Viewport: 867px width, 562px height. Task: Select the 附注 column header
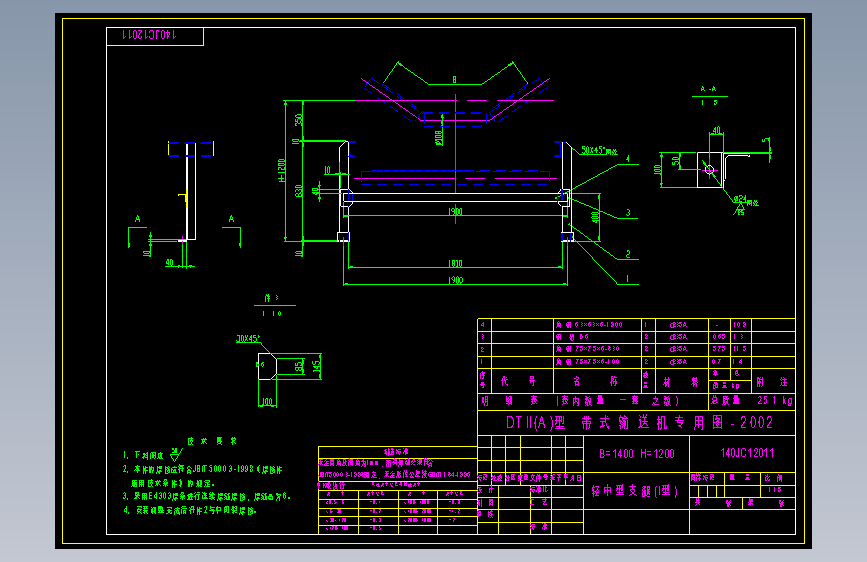(x=771, y=382)
